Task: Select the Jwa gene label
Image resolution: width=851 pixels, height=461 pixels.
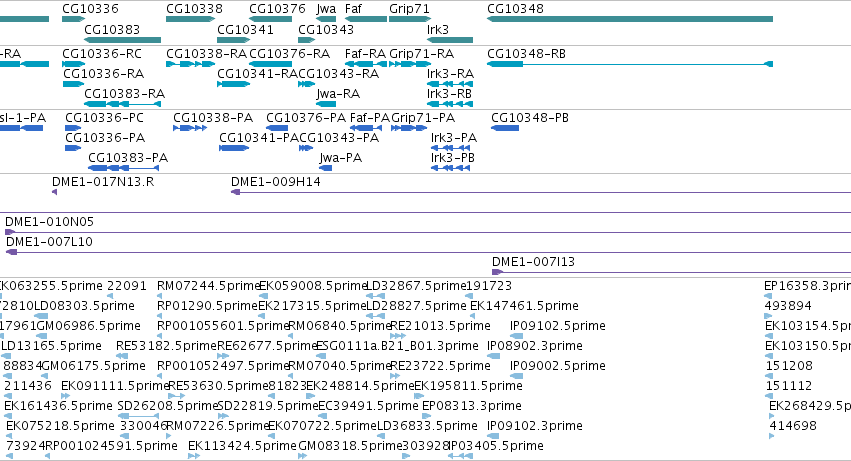Action: tap(326, 9)
